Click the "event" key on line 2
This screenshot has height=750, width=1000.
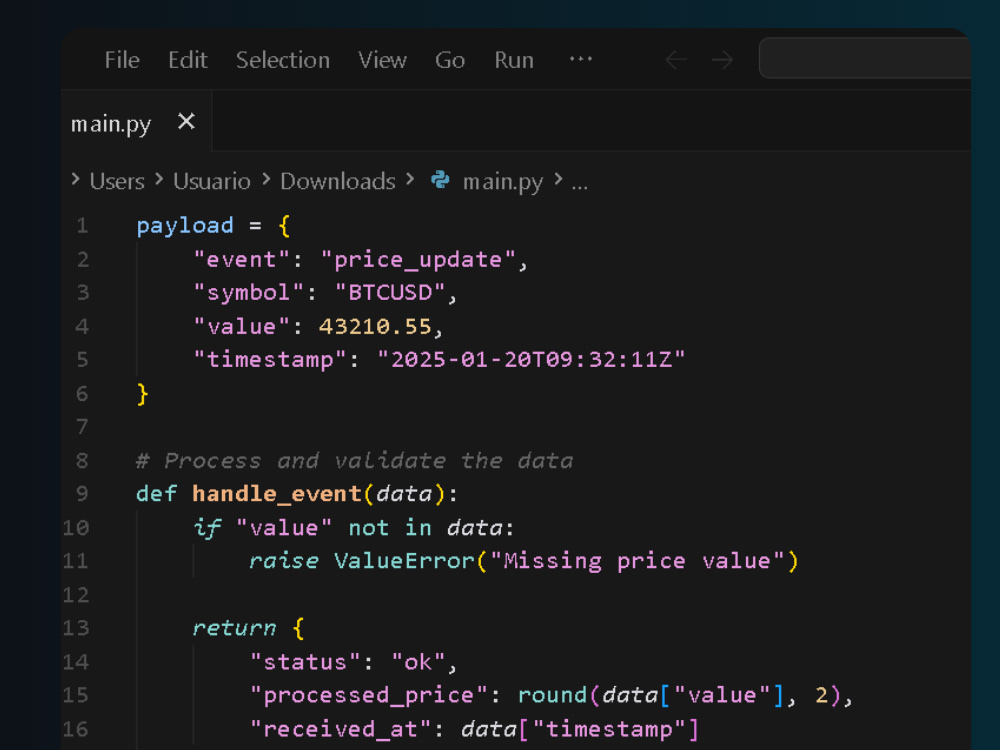[x=242, y=260]
